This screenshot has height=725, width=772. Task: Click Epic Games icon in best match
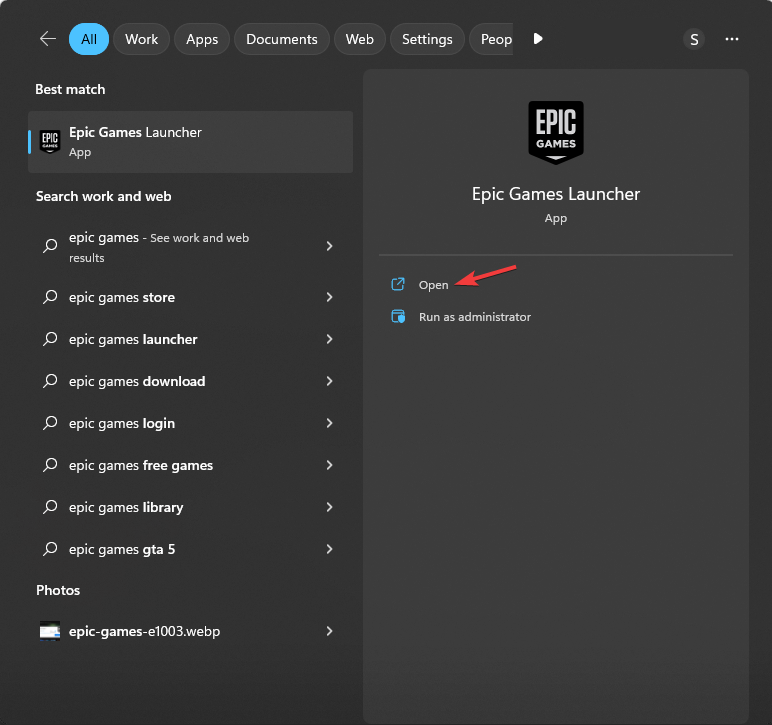[50, 142]
